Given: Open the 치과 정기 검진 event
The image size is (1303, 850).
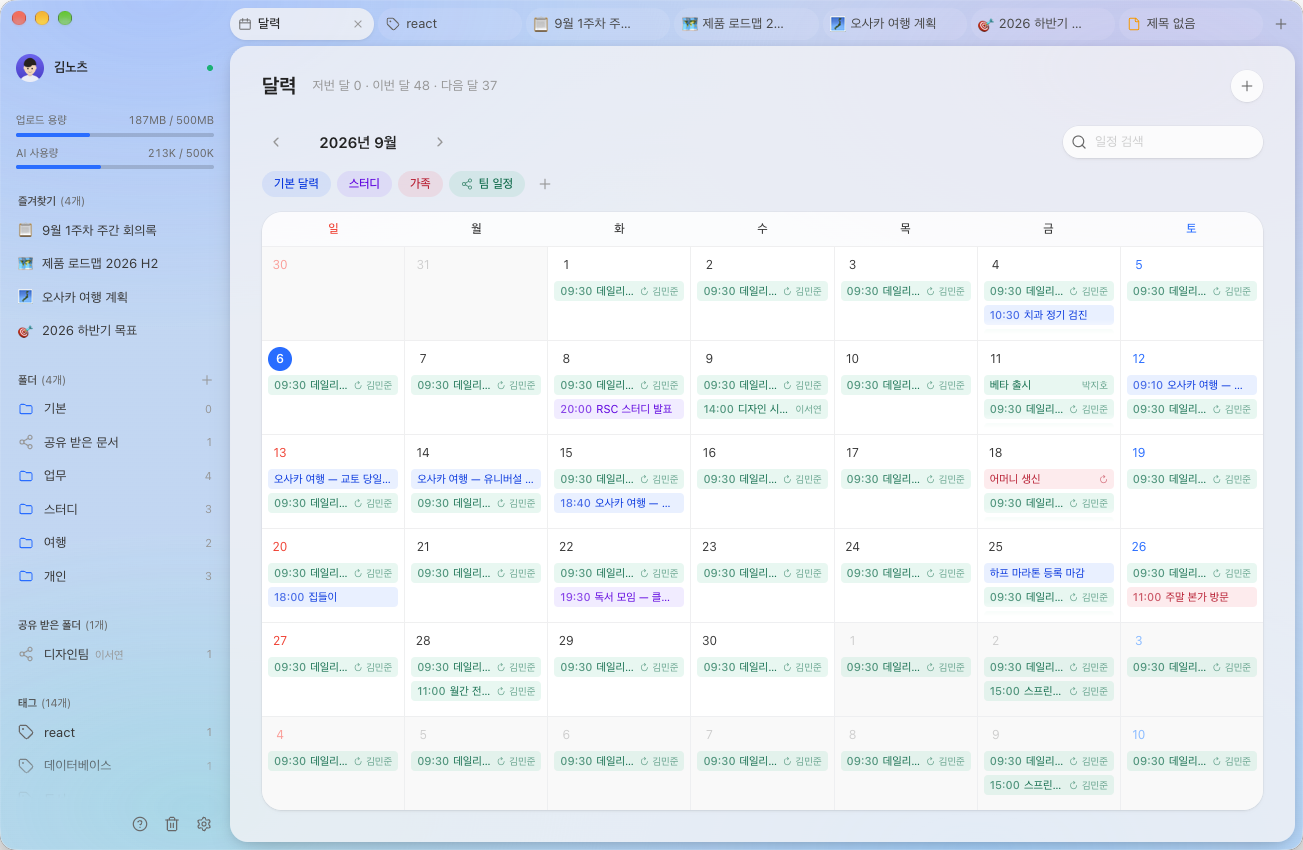Looking at the screenshot, I should coord(1048,315).
